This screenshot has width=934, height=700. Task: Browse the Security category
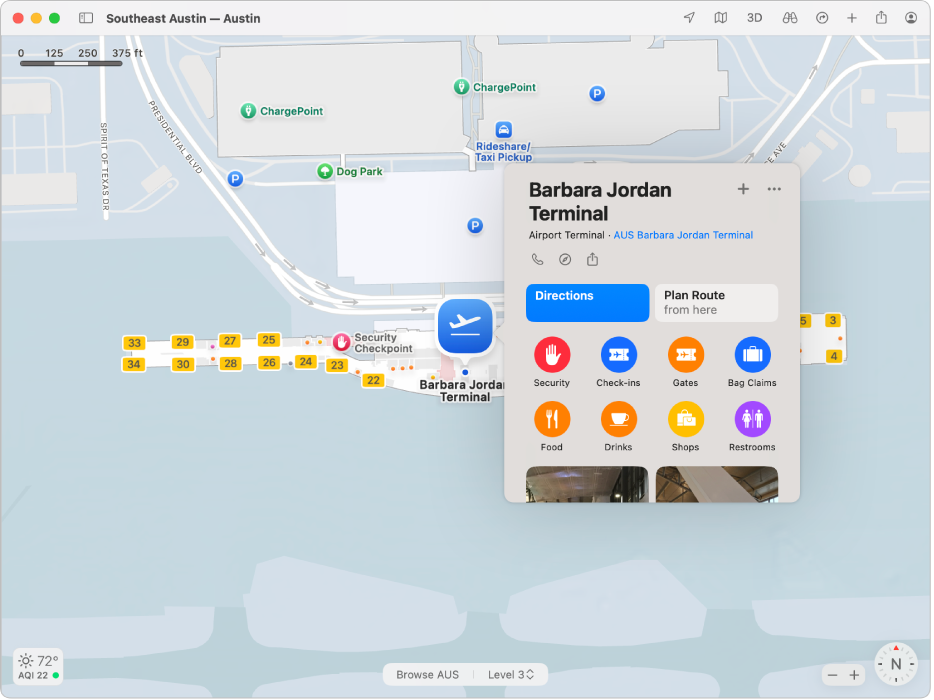click(552, 362)
